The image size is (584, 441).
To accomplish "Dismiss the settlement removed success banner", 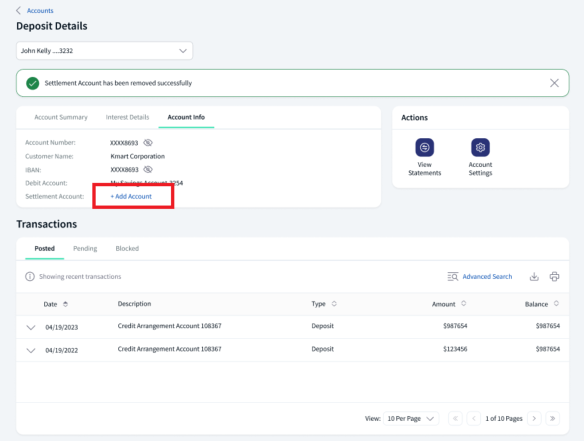I will click(x=554, y=83).
